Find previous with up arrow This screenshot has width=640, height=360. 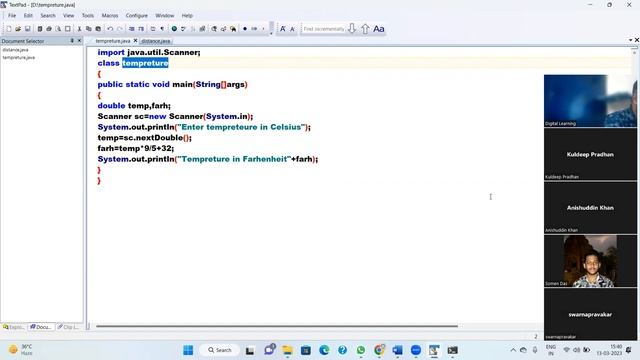tap(365, 29)
